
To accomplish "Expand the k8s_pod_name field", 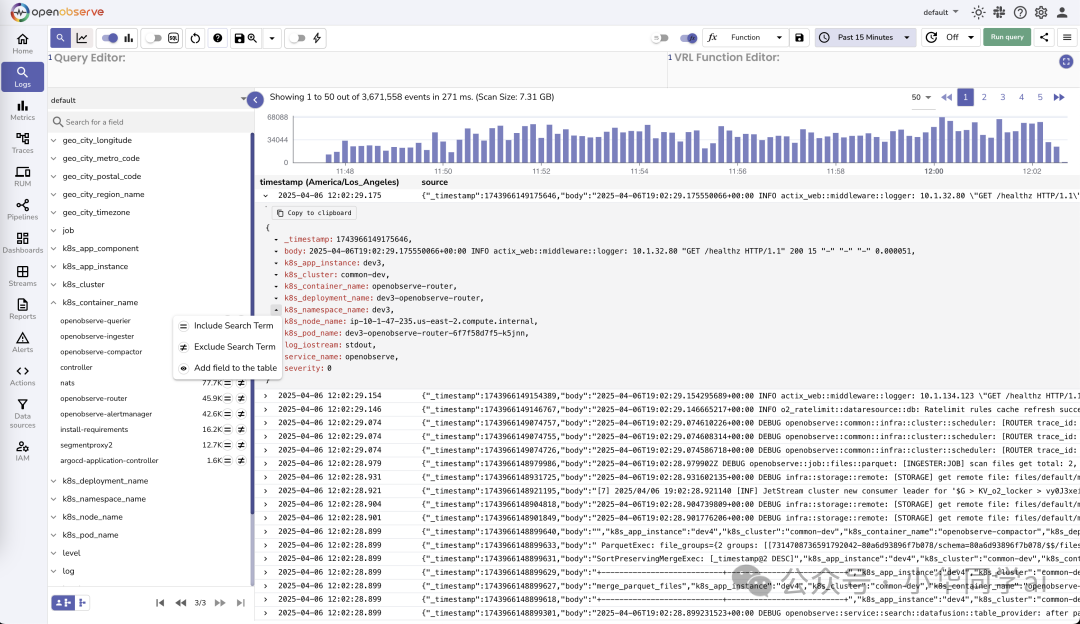I will (54, 534).
